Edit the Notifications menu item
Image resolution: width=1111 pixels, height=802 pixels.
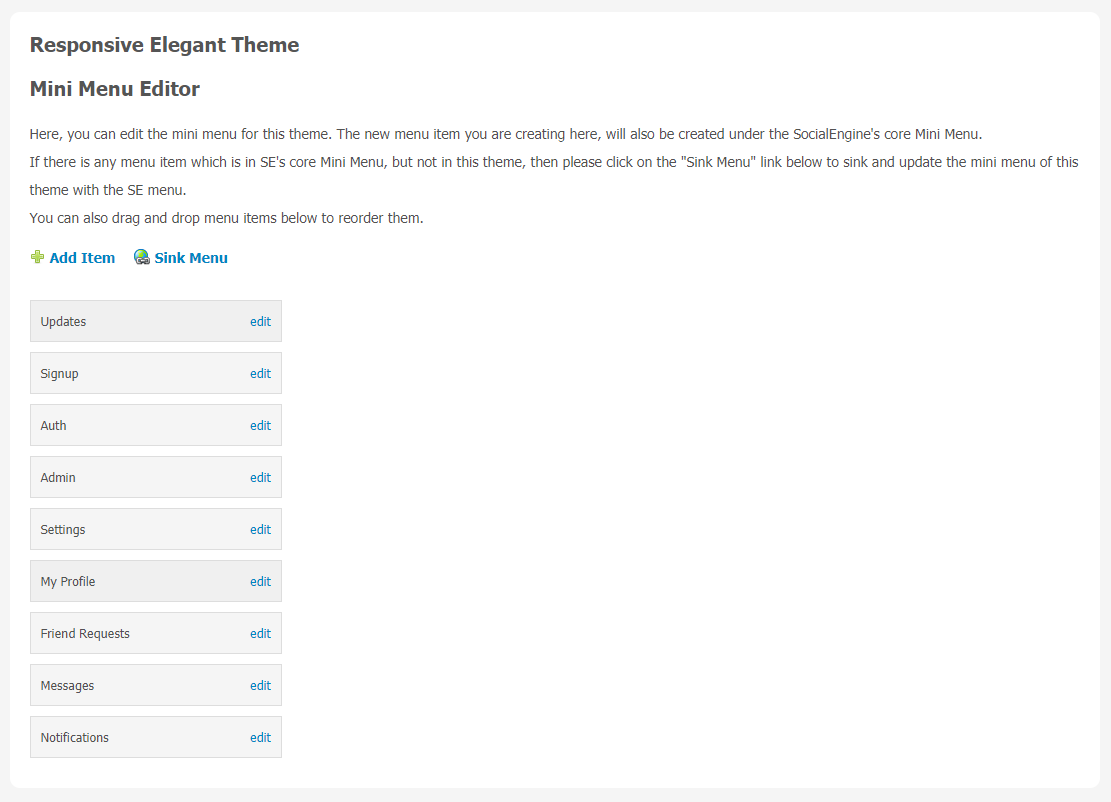[x=260, y=738]
